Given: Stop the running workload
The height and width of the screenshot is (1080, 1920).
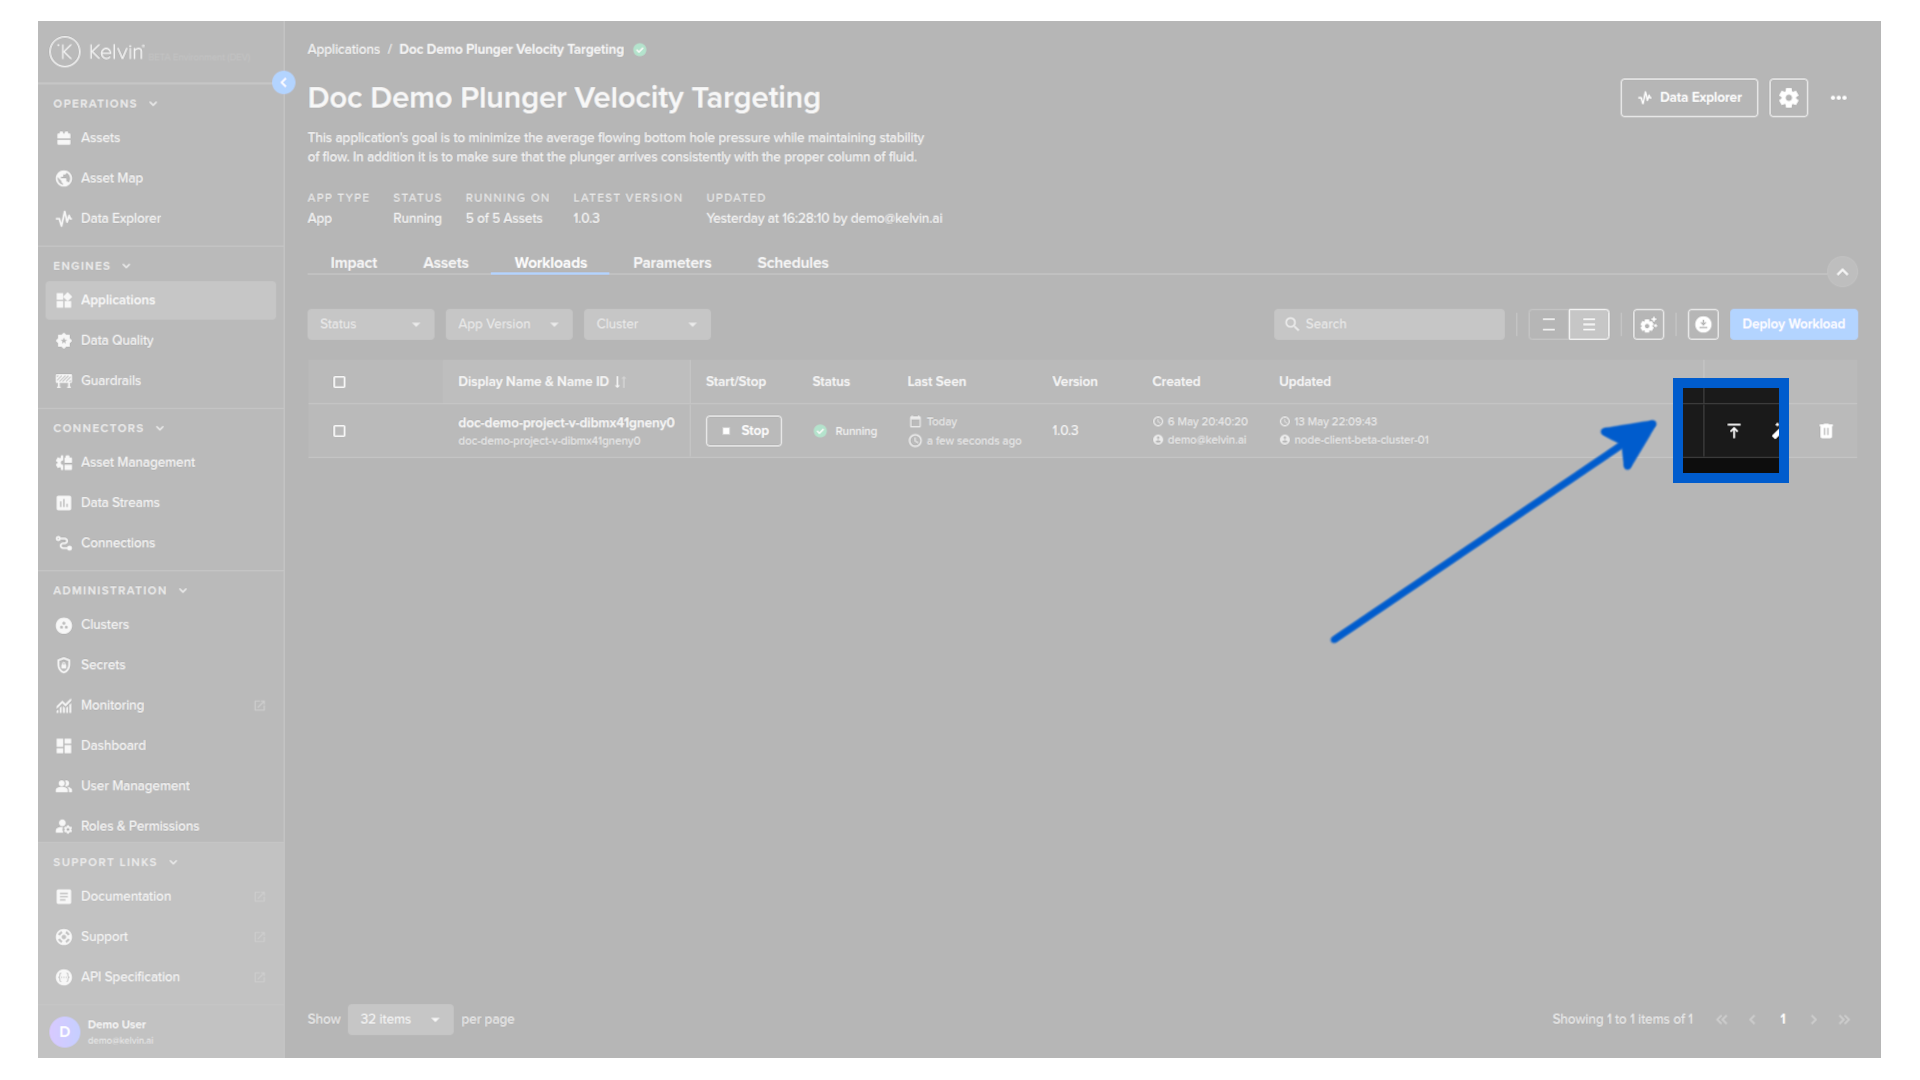Looking at the screenshot, I should [x=744, y=431].
